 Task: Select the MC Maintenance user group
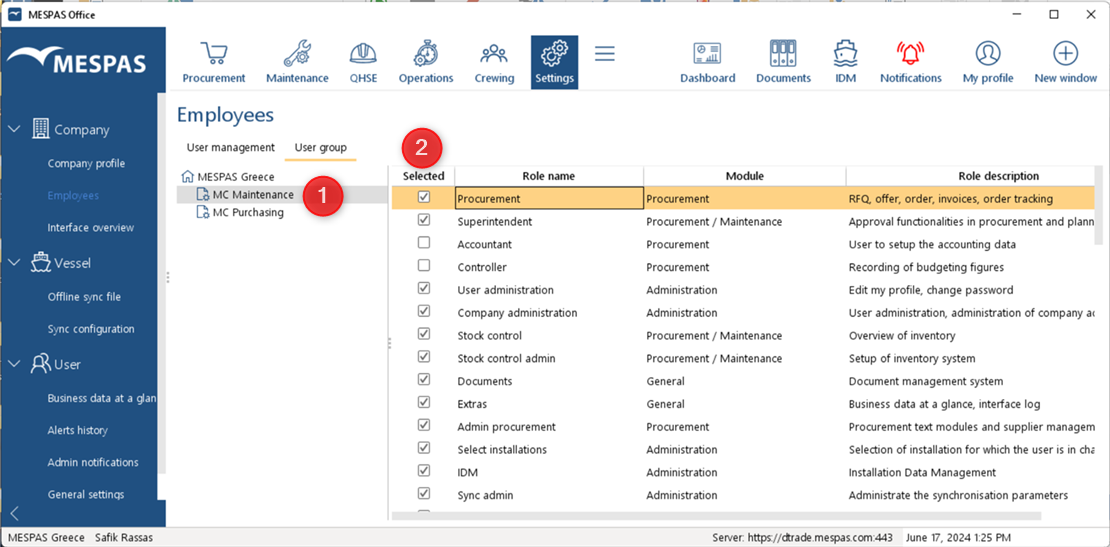(246, 195)
